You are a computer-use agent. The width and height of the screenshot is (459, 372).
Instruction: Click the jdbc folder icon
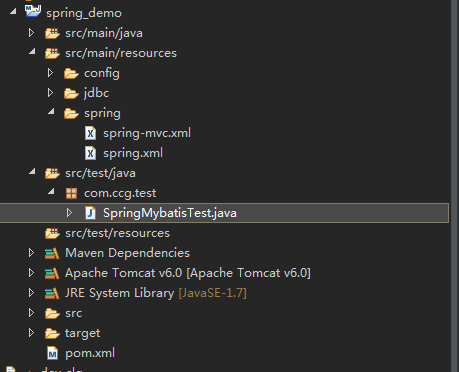[71, 93]
